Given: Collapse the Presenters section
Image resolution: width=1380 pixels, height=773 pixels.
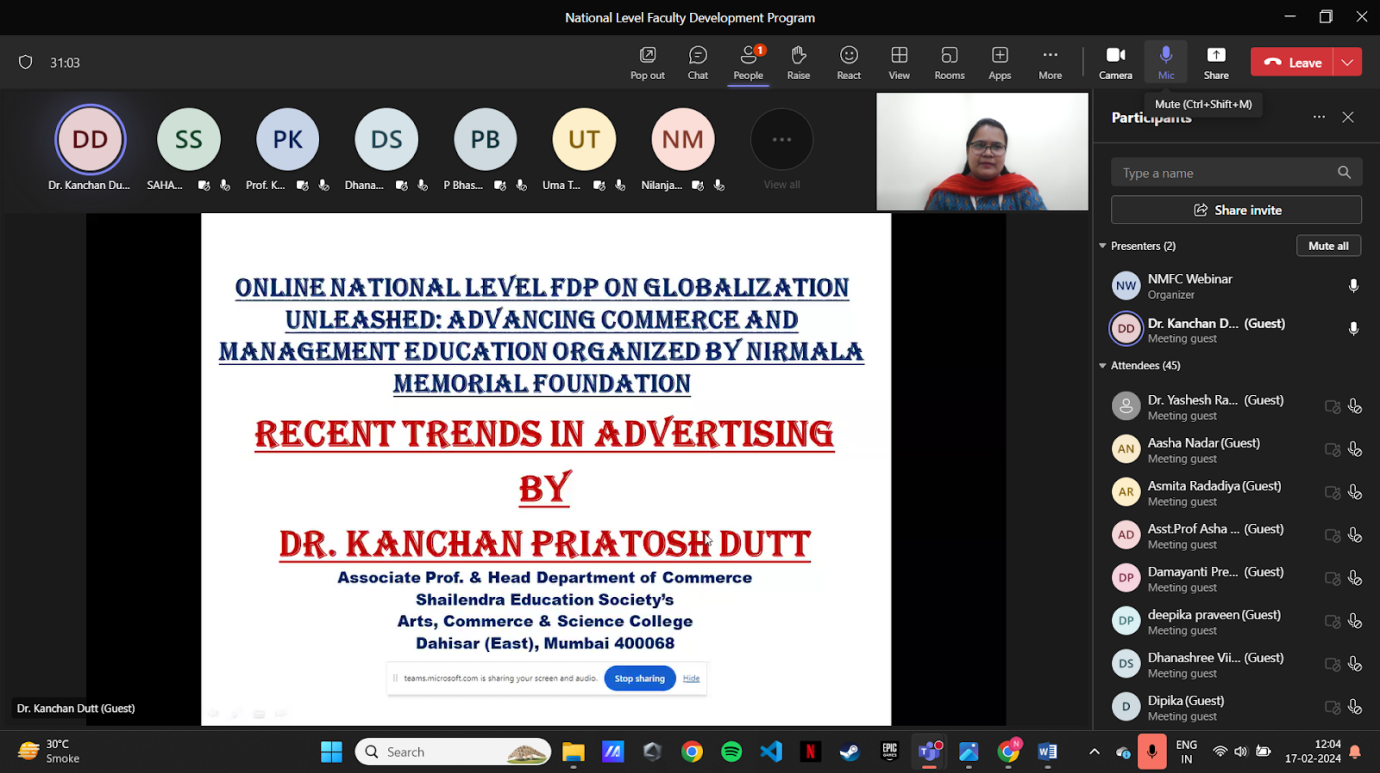Looking at the screenshot, I should pyautogui.click(x=1103, y=246).
